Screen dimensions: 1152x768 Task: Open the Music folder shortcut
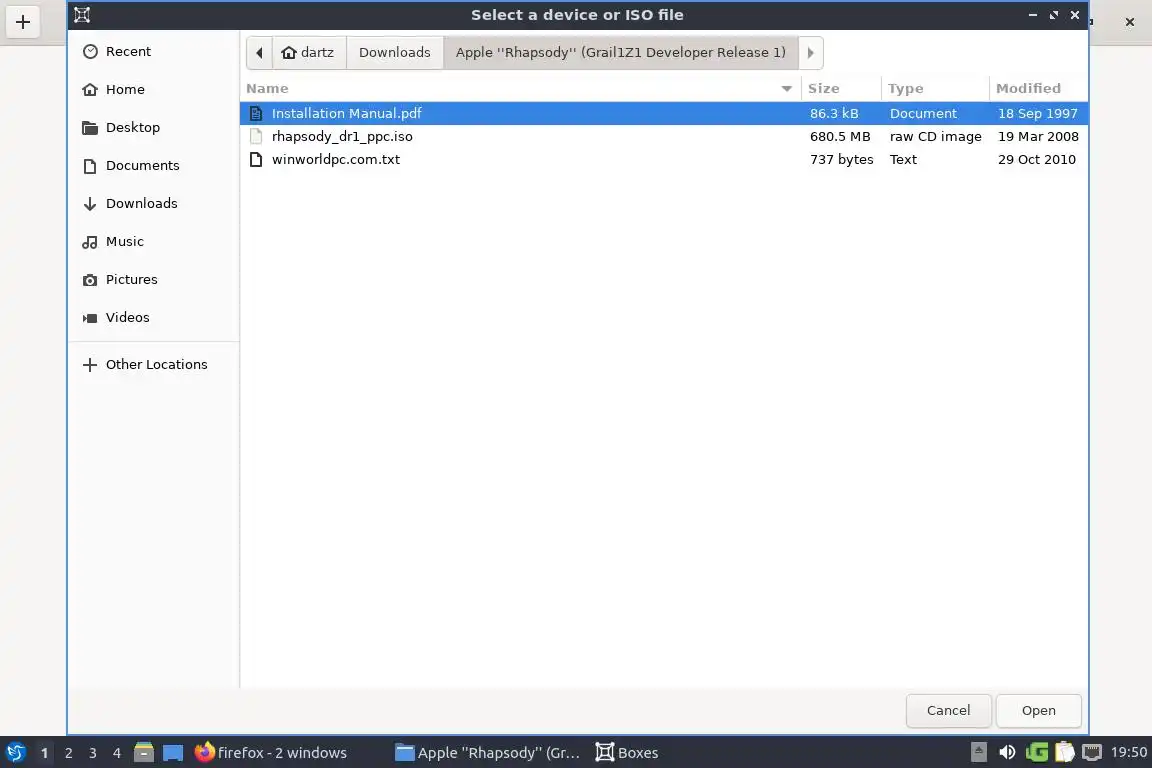(x=153, y=242)
